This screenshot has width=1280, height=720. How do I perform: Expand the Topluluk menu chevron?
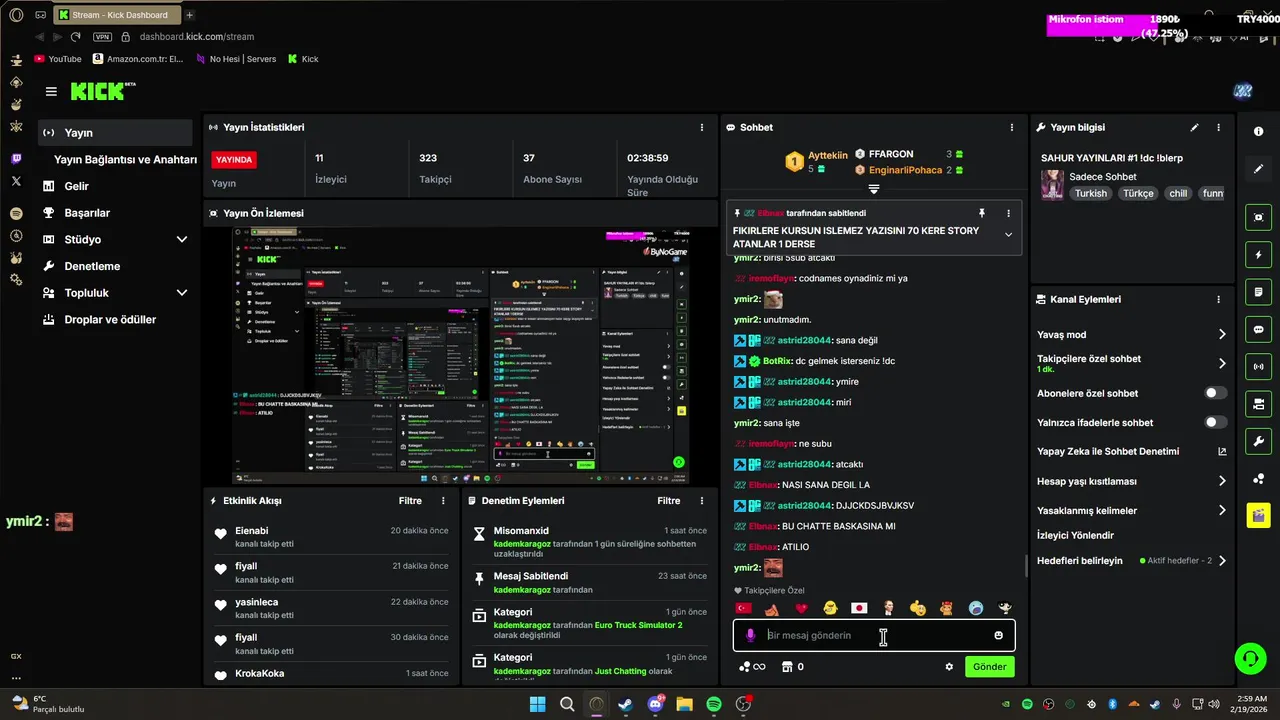tap(182, 293)
